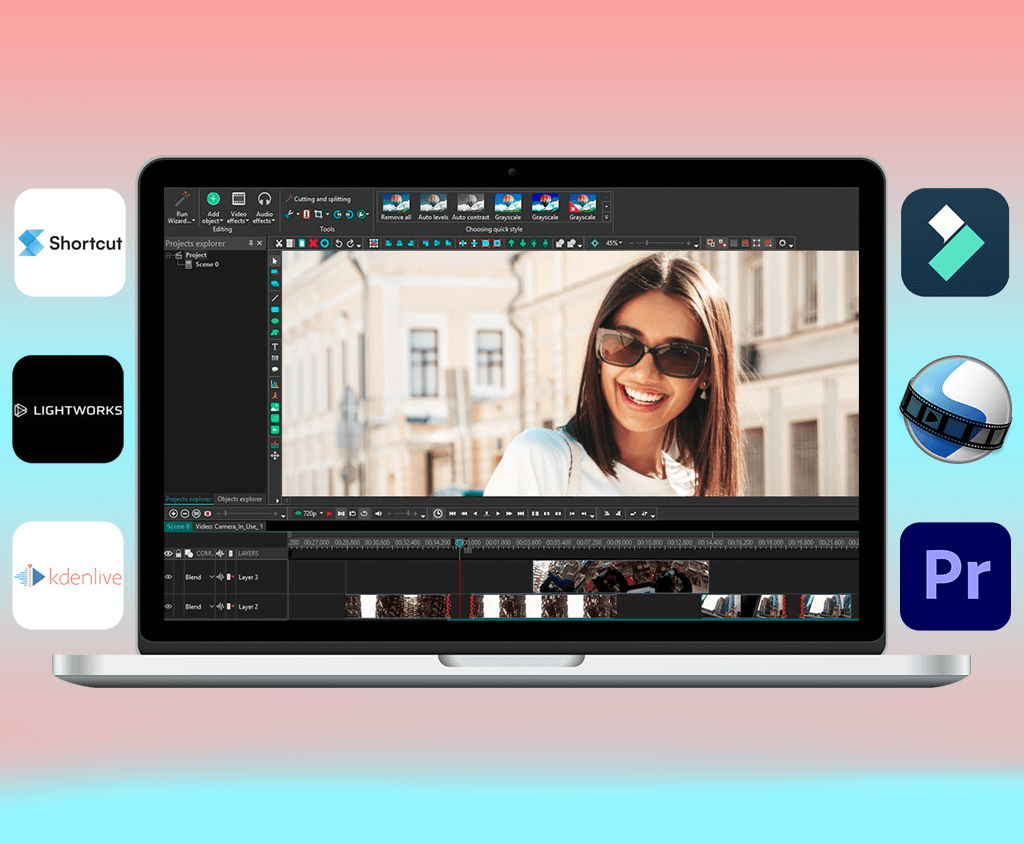Select the text T tool
The width and height of the screenshot is (1024, 844).
[274, 347]
